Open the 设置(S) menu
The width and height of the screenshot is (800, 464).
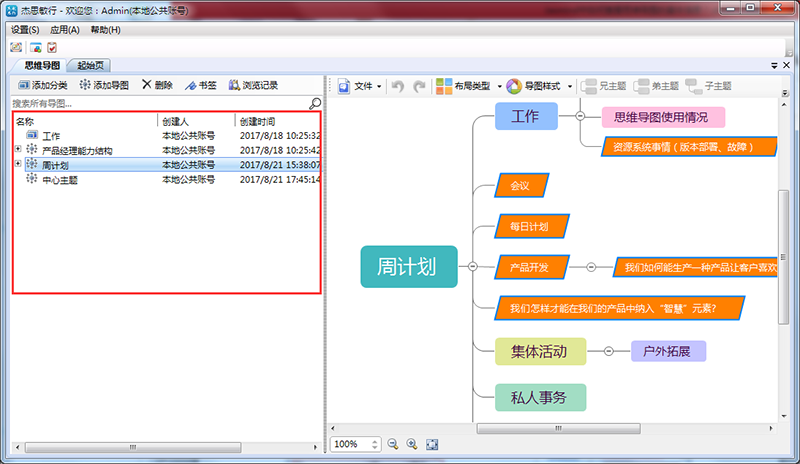point(25,30)
